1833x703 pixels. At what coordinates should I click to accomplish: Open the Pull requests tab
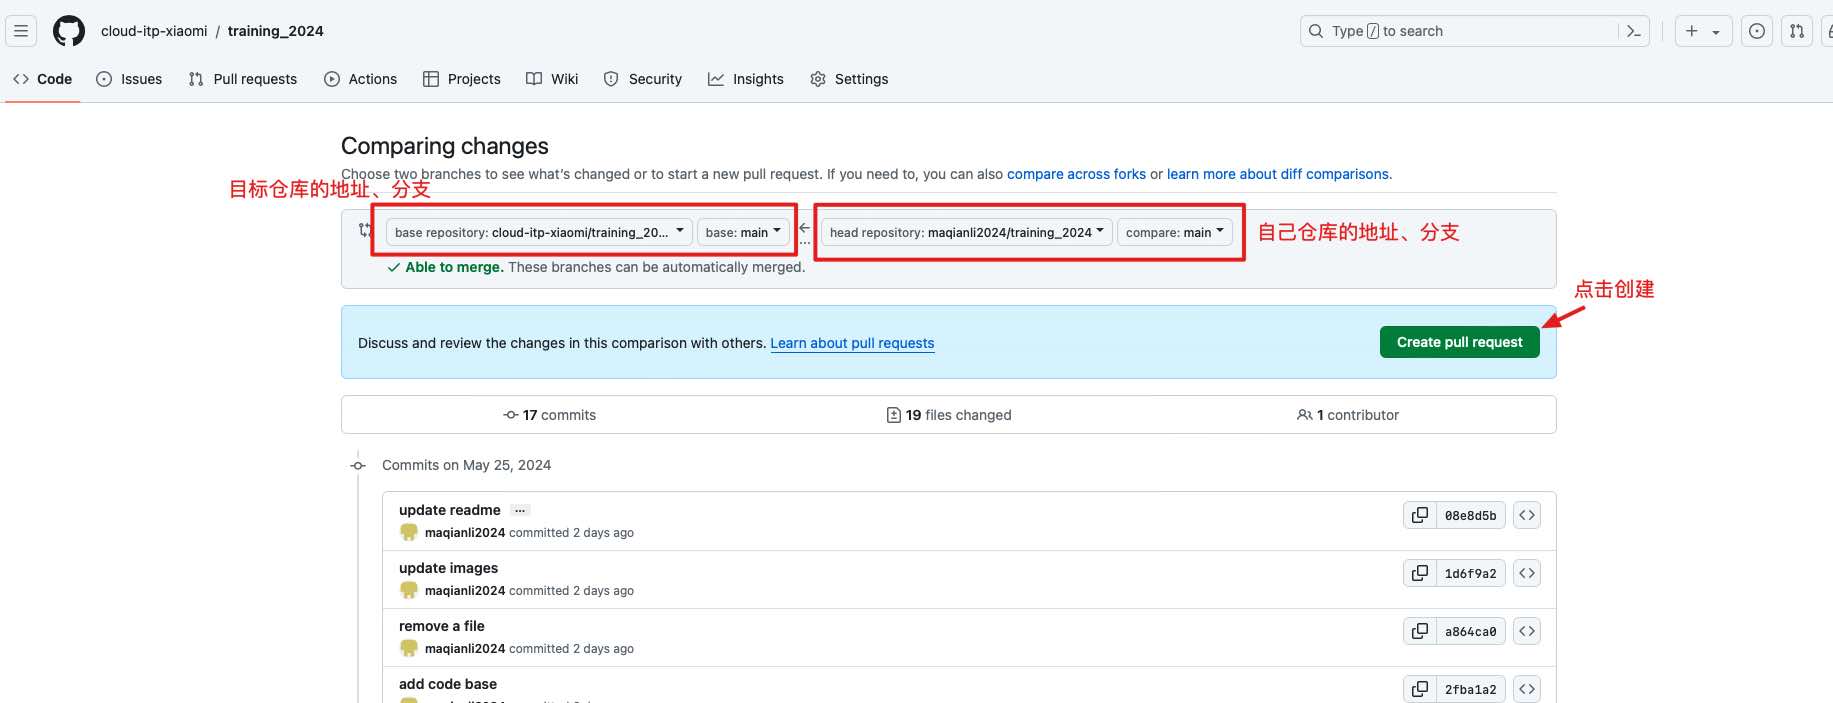click(243, 79)
